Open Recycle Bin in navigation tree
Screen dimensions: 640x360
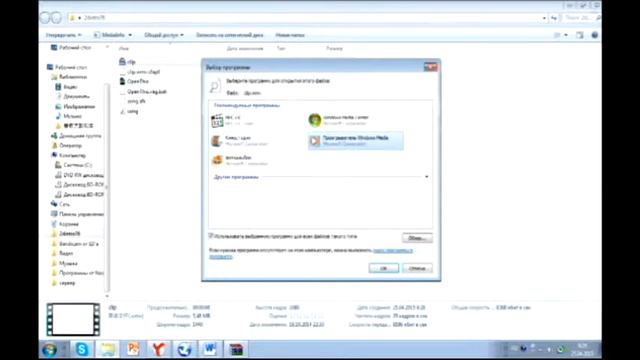(65, 224)
